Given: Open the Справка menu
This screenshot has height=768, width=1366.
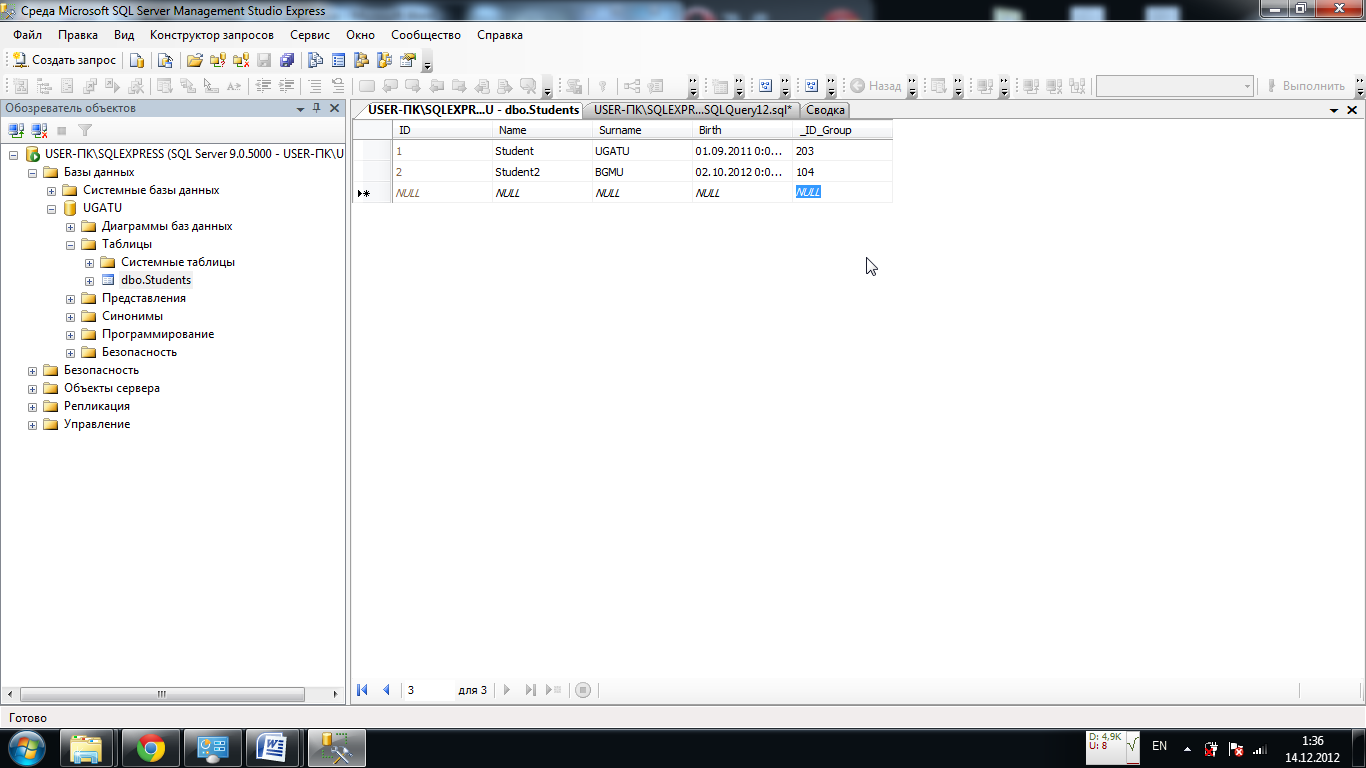Looking at the screenshot, I should pos(500,35).
